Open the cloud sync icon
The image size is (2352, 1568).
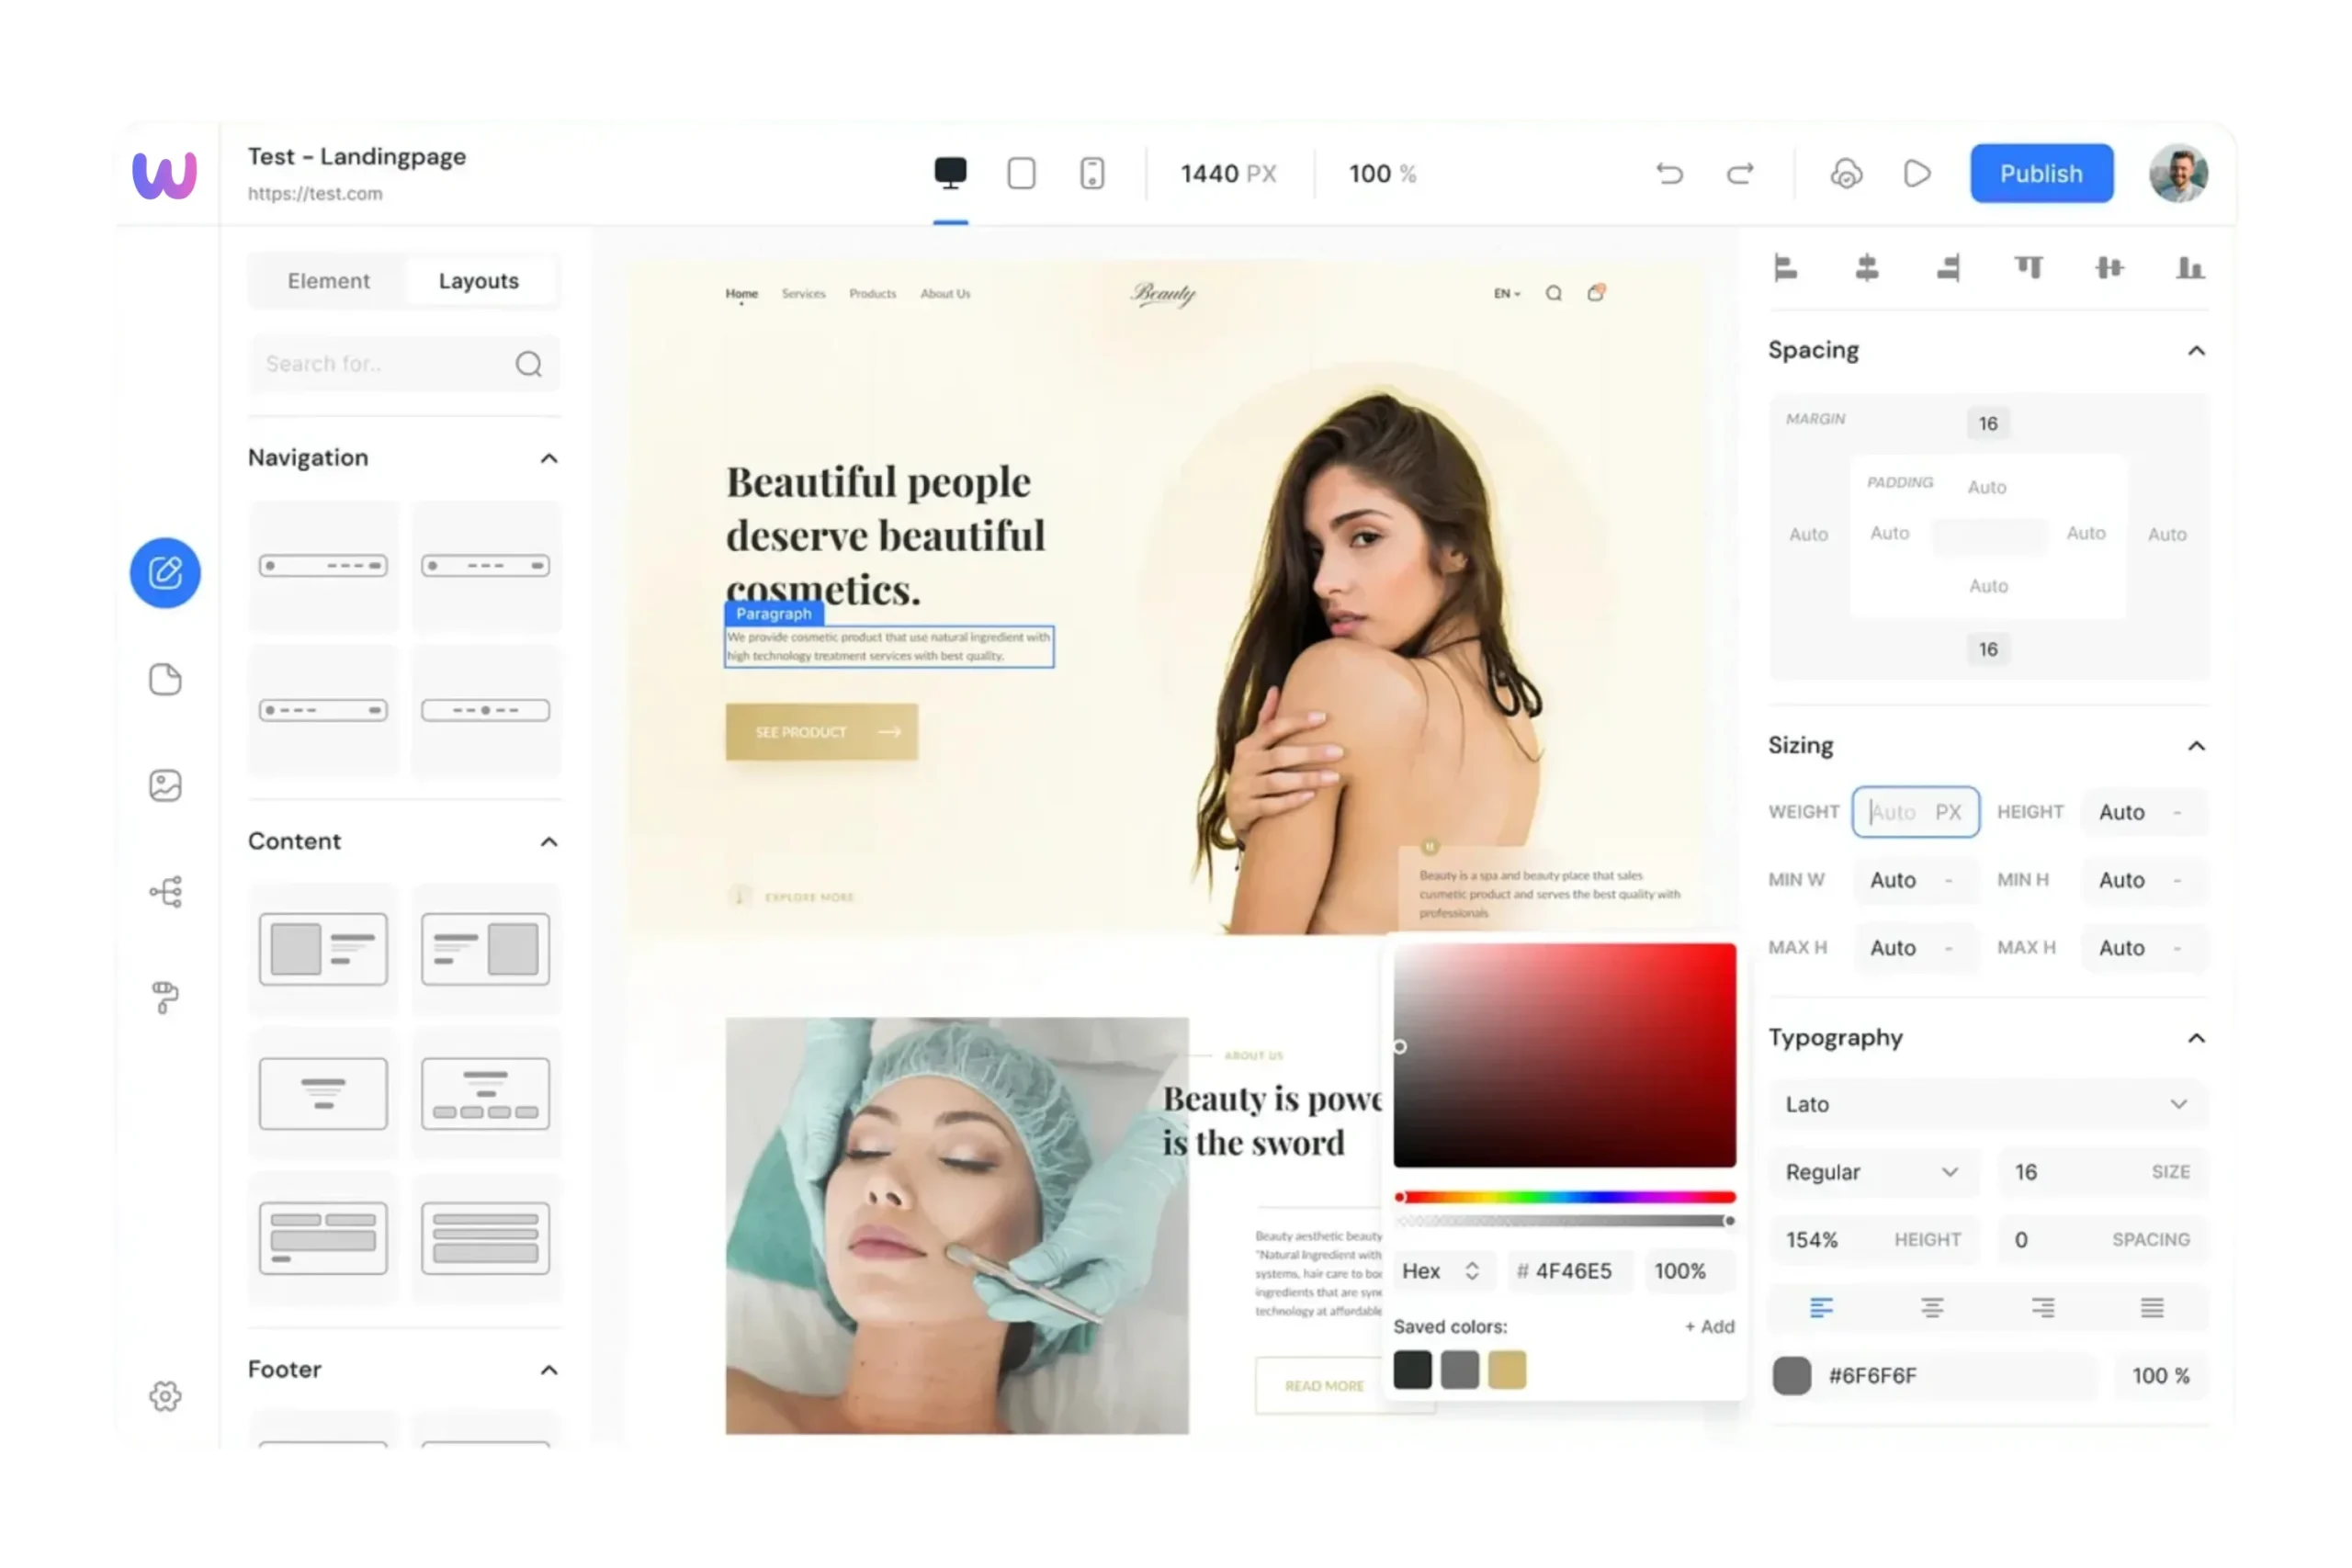[x=1846, y=173]
